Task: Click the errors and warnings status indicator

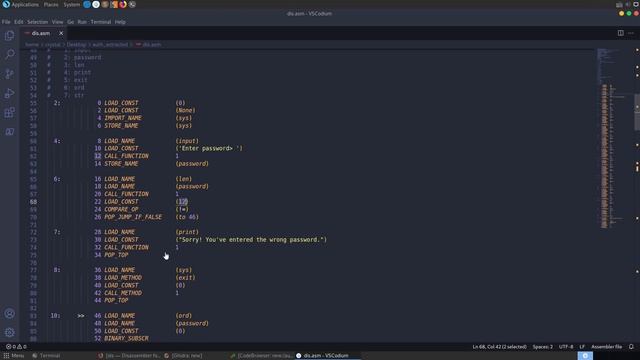Action: coord(16,347)
